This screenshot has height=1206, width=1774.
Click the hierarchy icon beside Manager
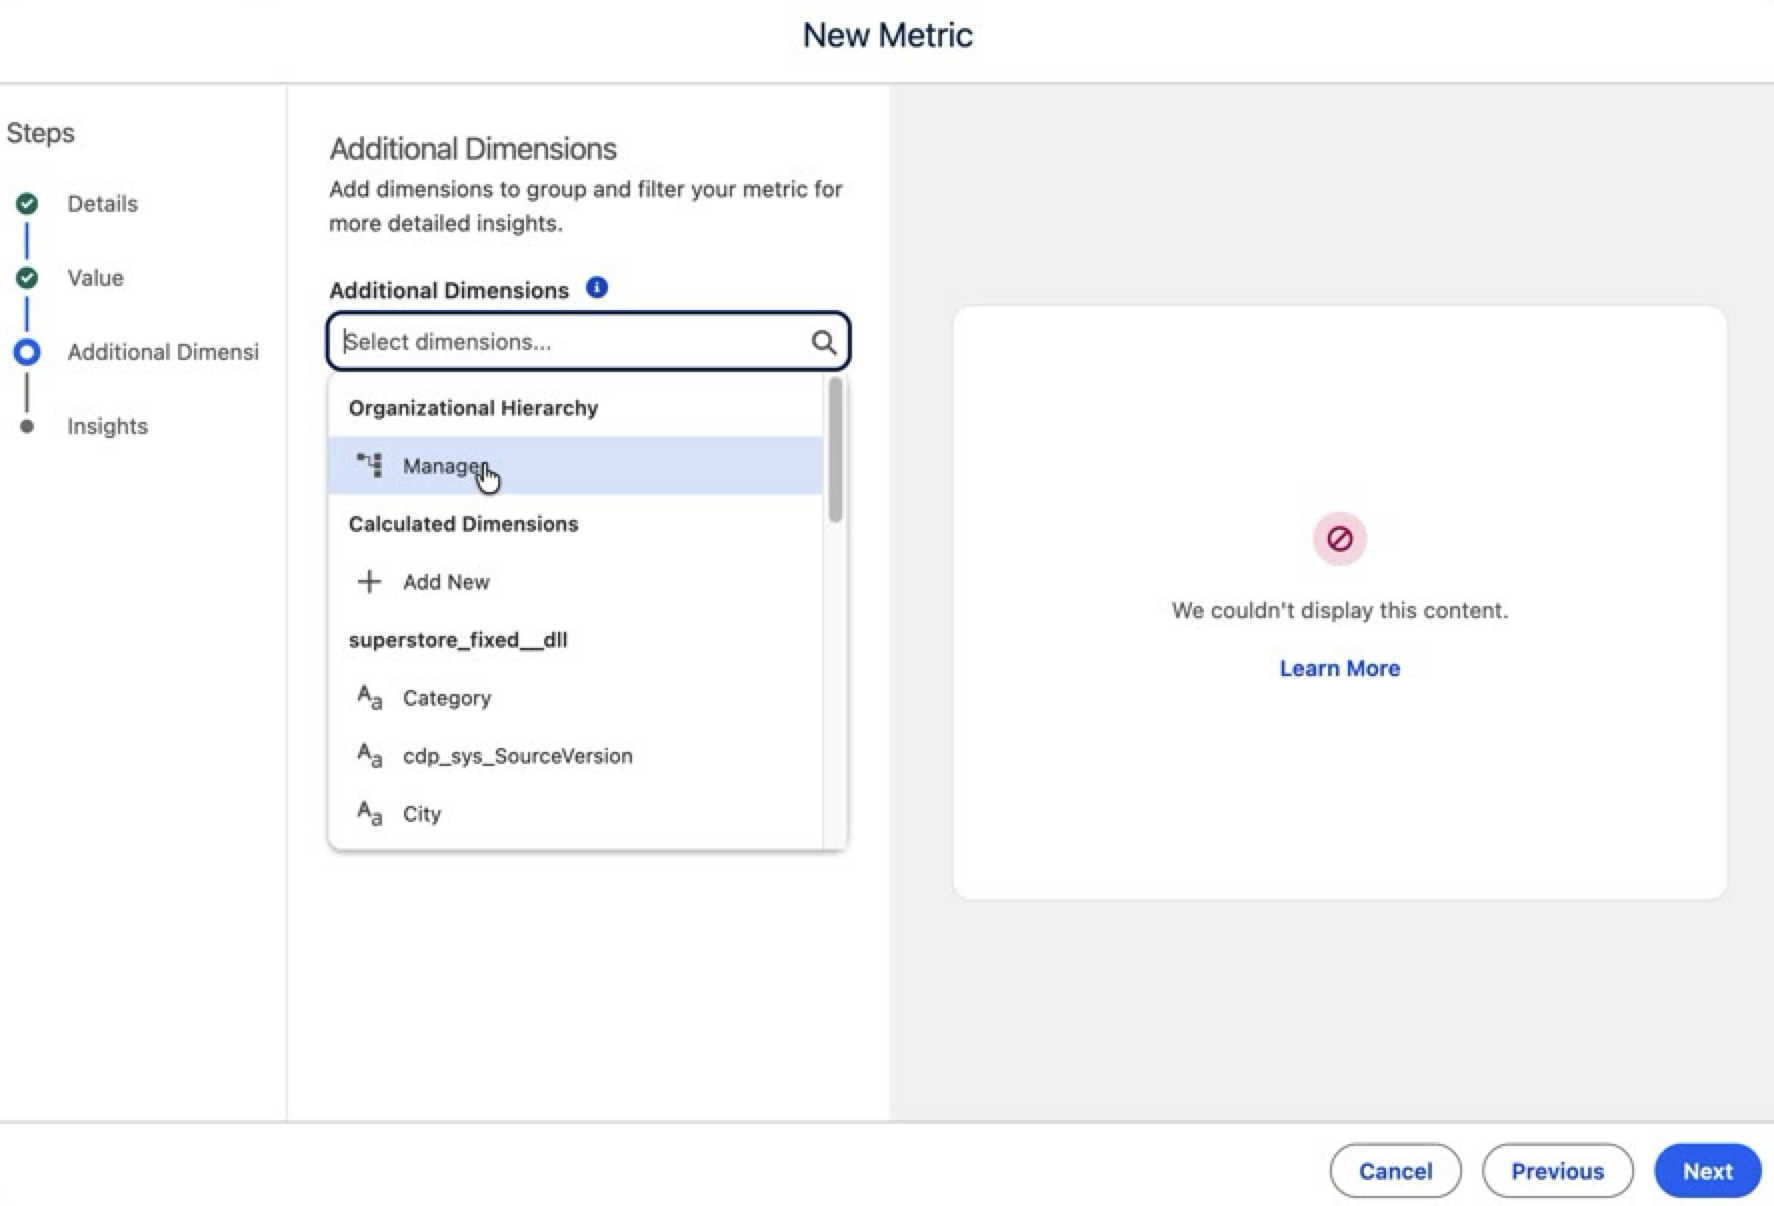(369, 465)
